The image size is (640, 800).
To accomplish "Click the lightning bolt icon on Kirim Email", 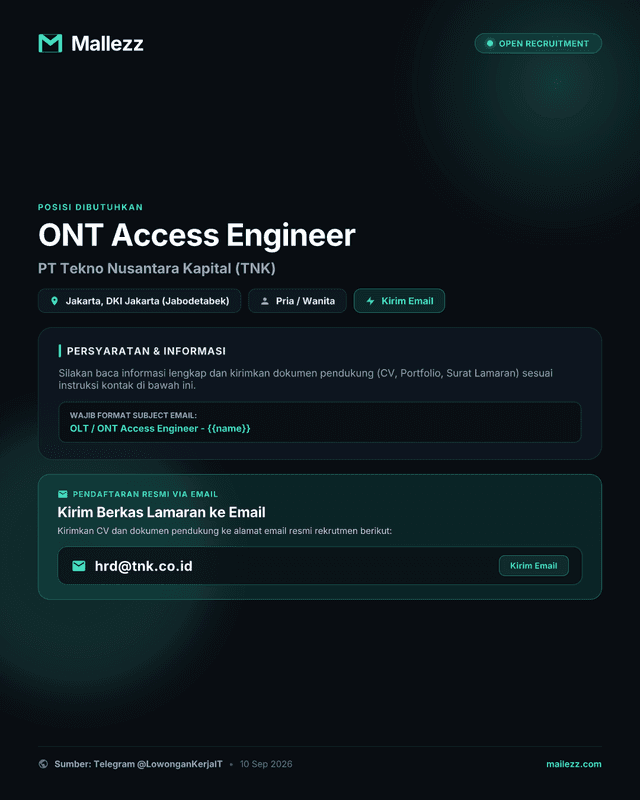I will [x=371, y=301].
